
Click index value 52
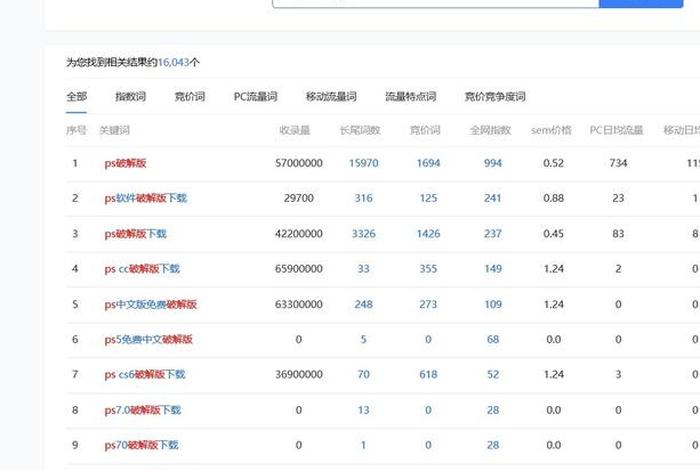click(x=493, y=374)
